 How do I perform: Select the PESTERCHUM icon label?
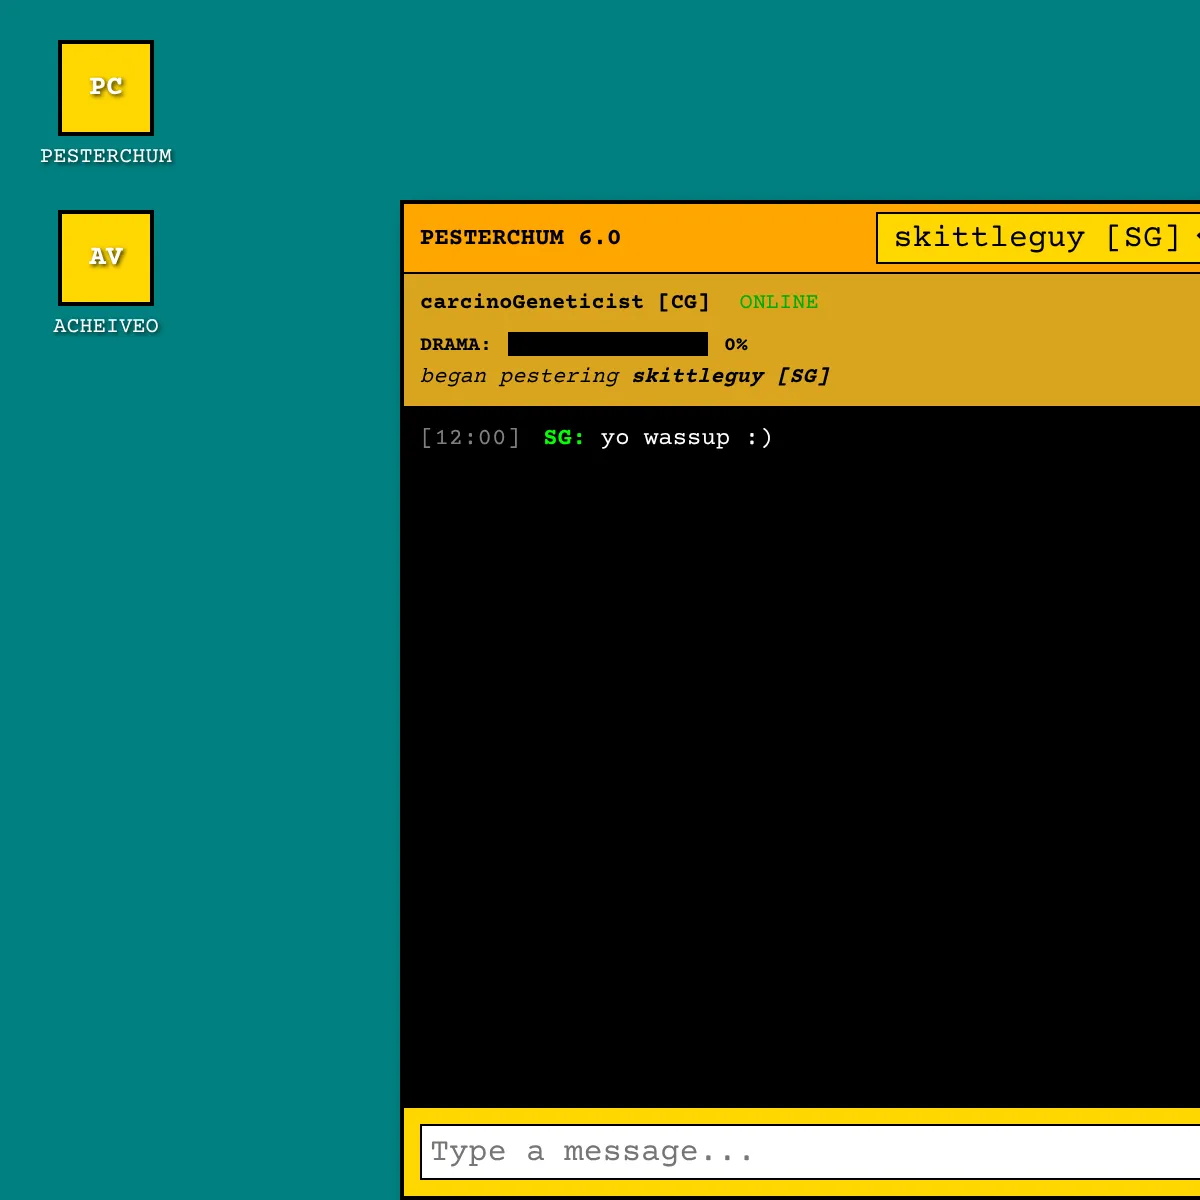click(106, 156)
